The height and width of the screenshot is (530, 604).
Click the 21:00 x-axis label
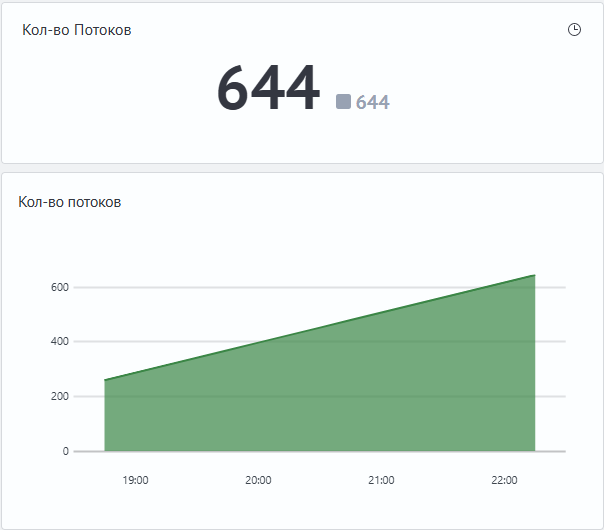point(381,480)
